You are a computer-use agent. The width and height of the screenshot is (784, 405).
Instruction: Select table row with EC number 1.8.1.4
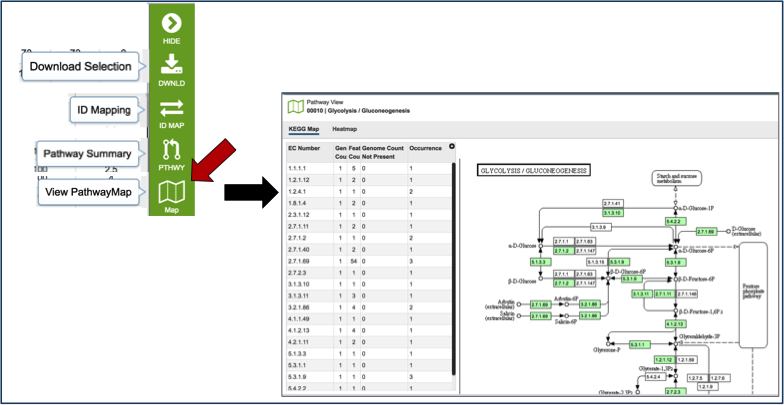tap(368, 203)
